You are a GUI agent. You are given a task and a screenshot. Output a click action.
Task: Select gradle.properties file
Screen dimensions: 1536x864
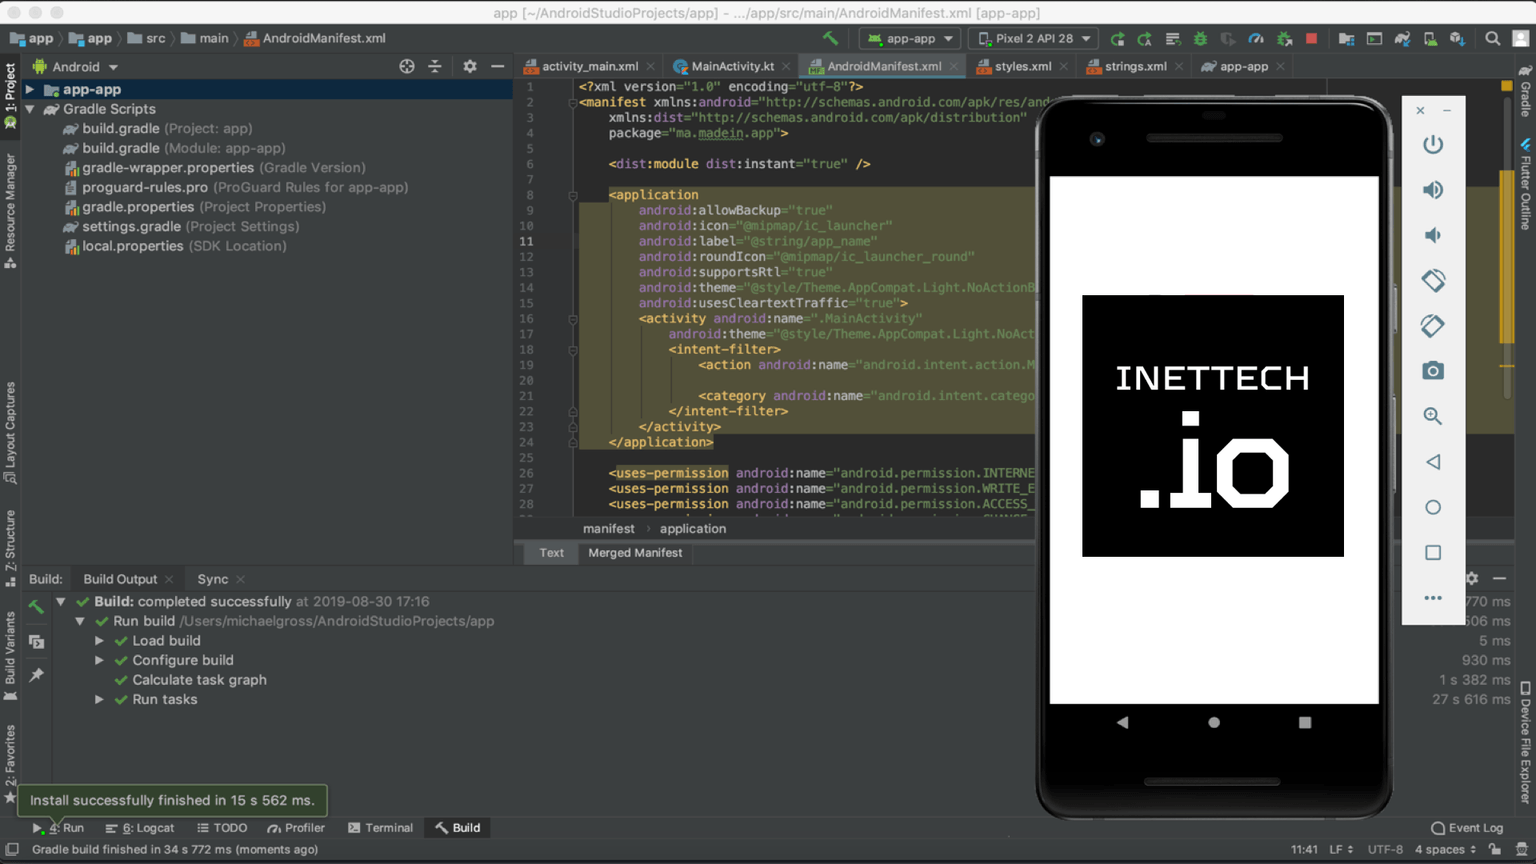pos(195,207)
